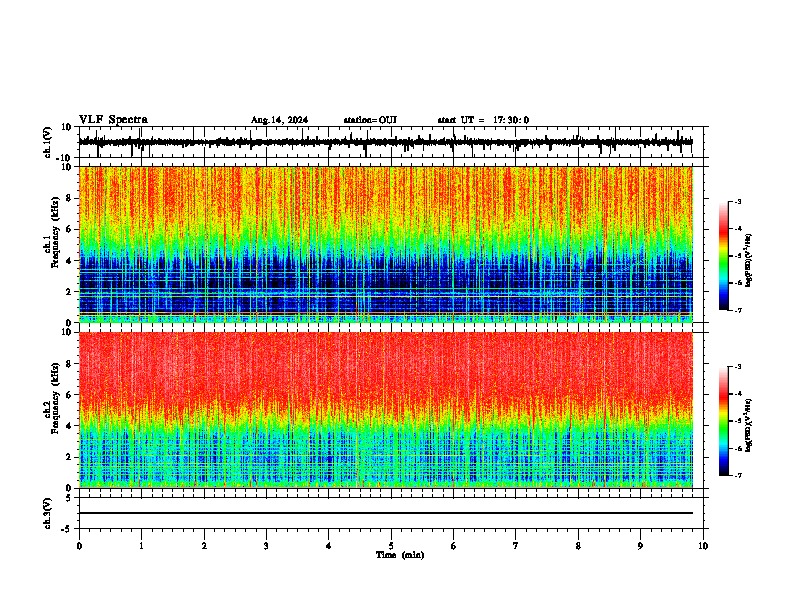Click the "5" tick on ch.3(V) axis
Image resolution: width=792 pixels, height=612 pixels.
point(69,497)
